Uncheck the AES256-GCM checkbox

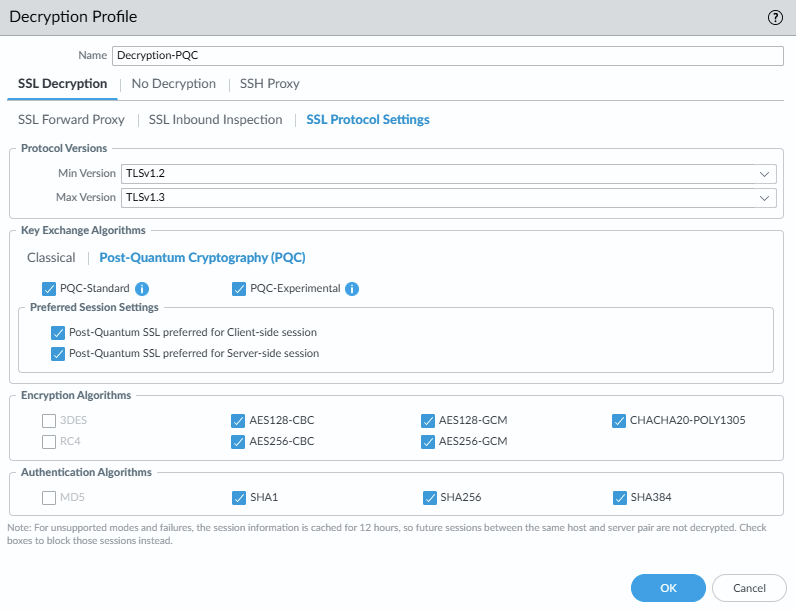pos(429,441)
